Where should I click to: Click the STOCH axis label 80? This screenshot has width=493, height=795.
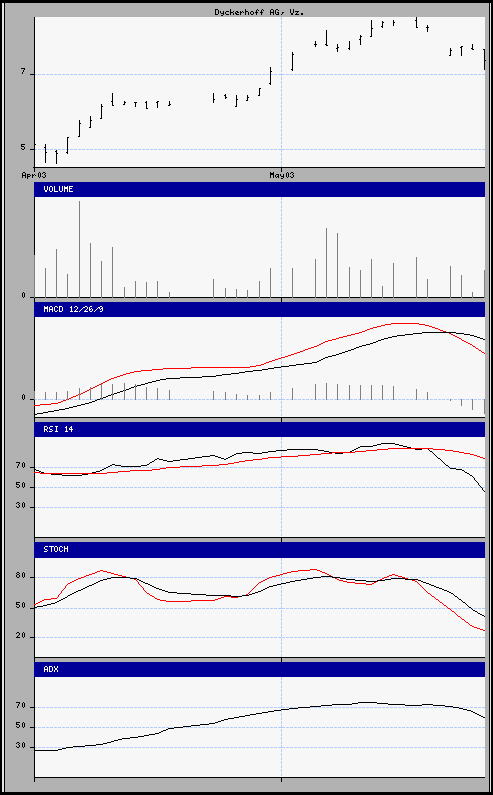pos(20,576)
